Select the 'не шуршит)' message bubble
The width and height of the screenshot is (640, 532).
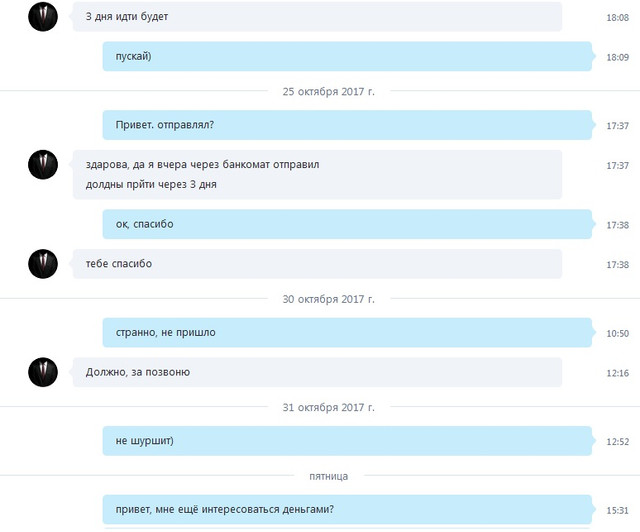click(x=347, y=441)
